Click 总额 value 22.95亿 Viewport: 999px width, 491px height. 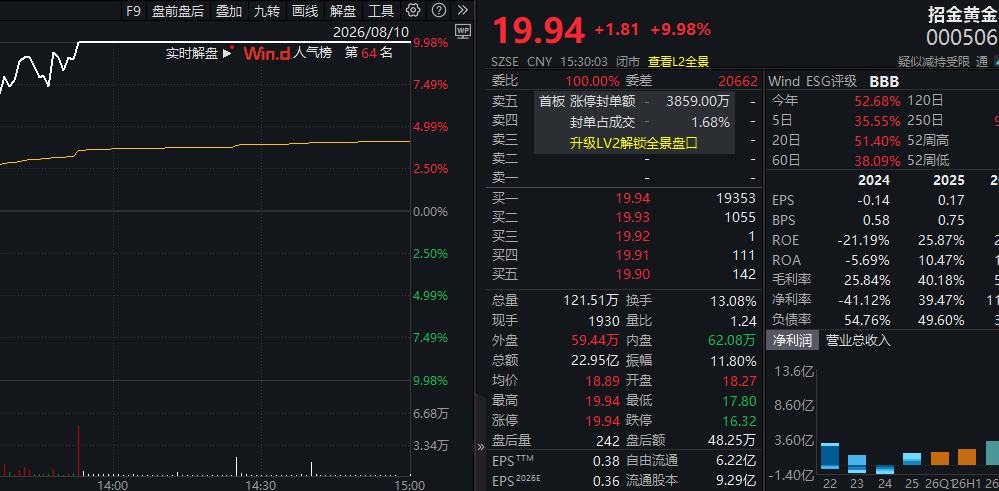point(595,361)
